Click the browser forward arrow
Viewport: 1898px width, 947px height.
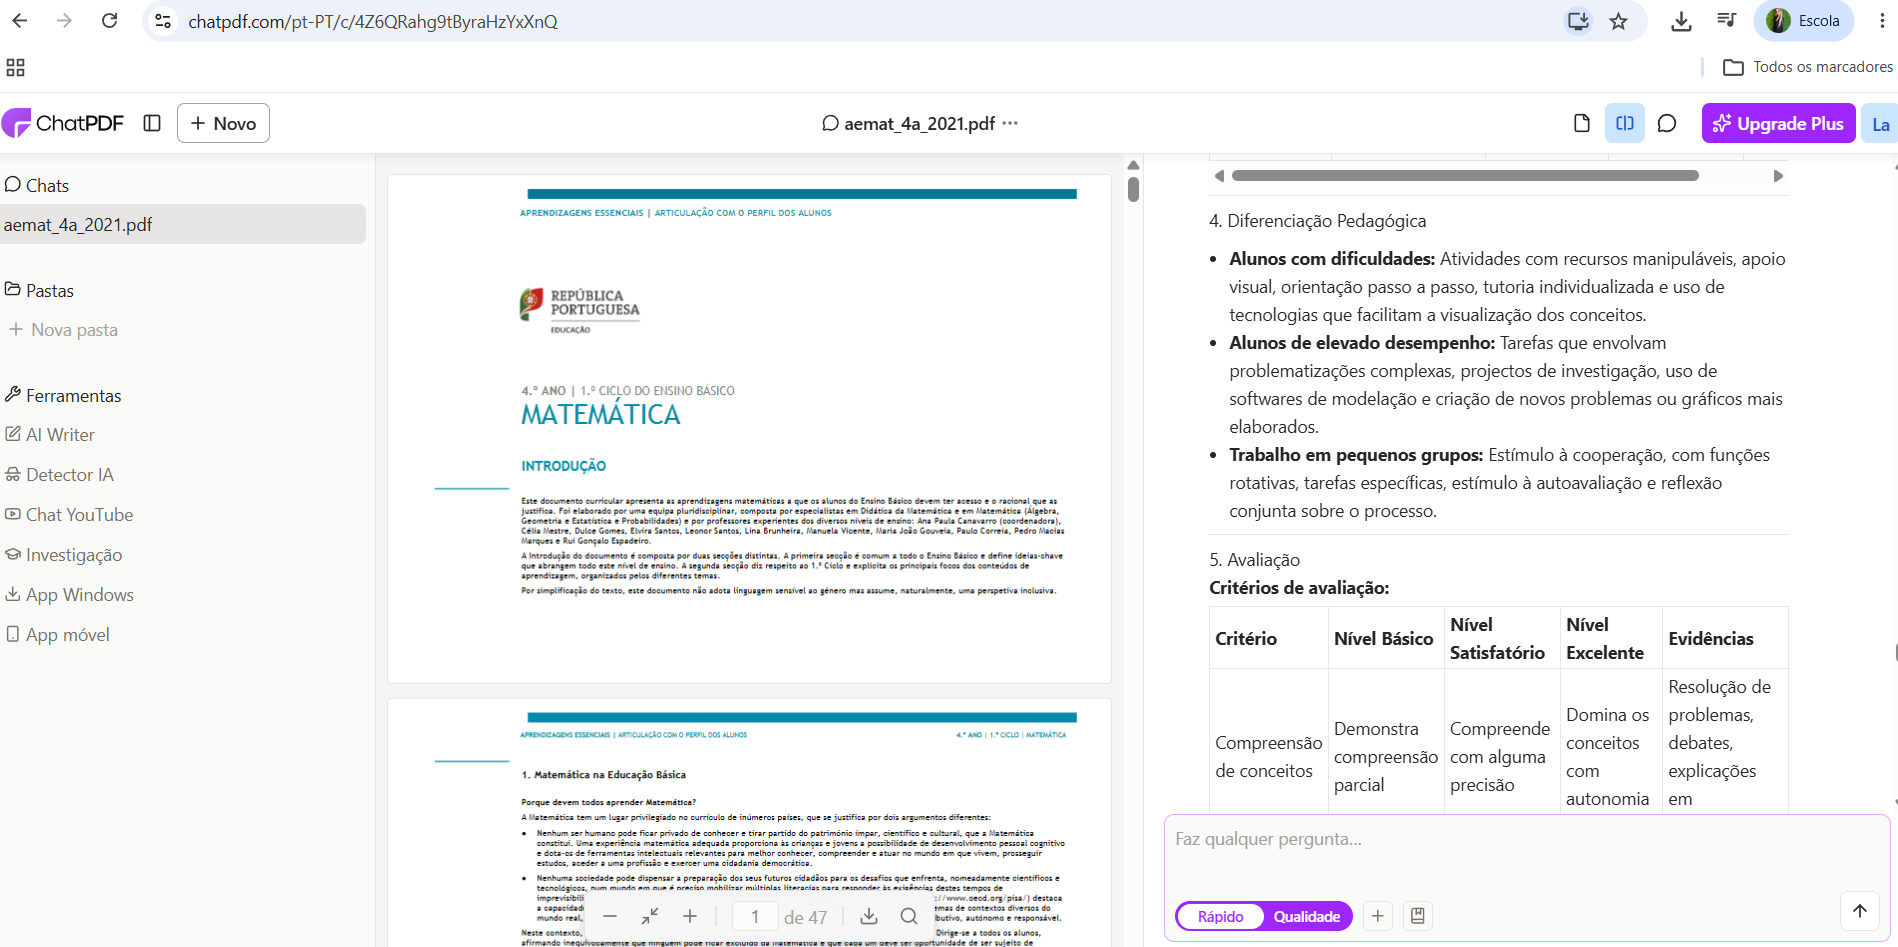(65, 21)
